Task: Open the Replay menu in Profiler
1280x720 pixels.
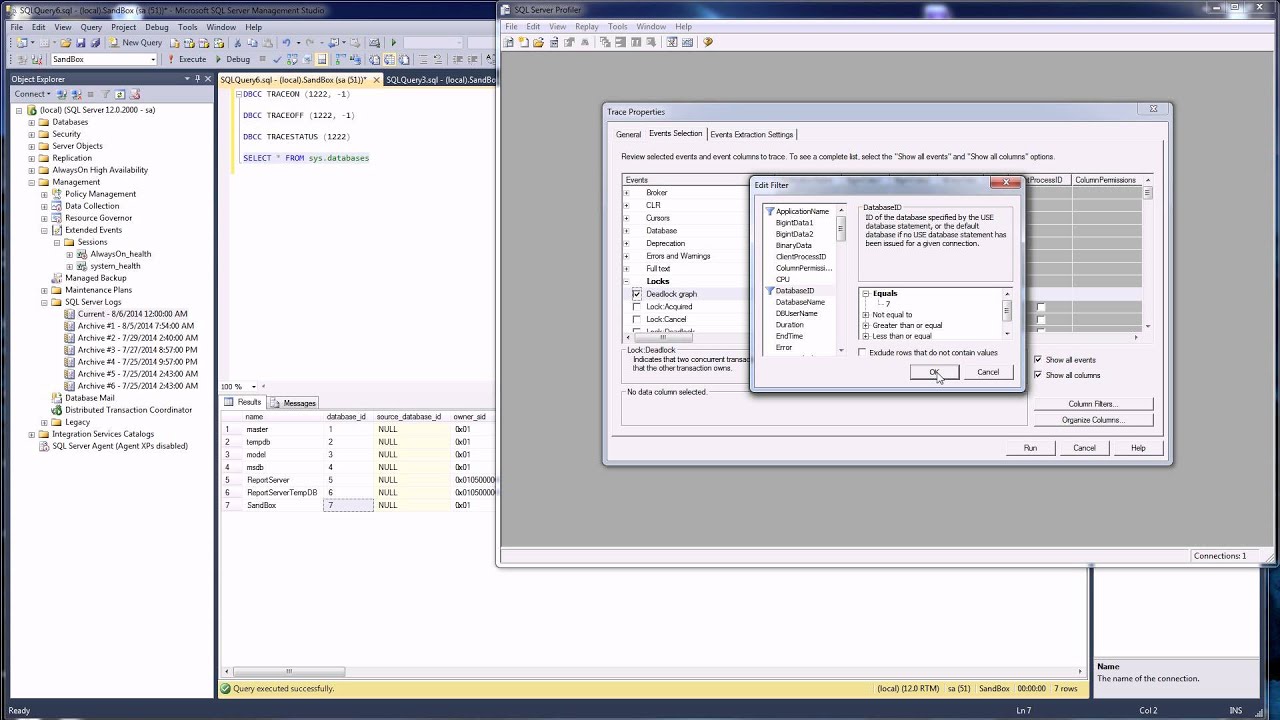Action: 587,26
